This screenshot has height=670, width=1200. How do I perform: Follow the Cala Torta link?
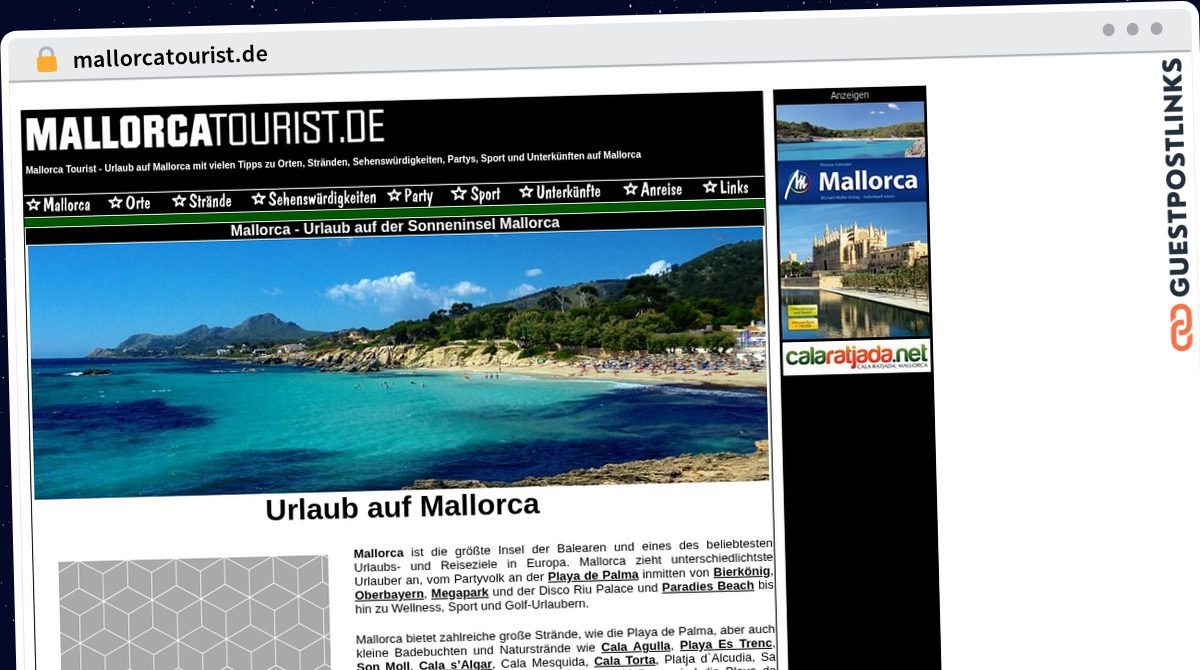(625, 661)
